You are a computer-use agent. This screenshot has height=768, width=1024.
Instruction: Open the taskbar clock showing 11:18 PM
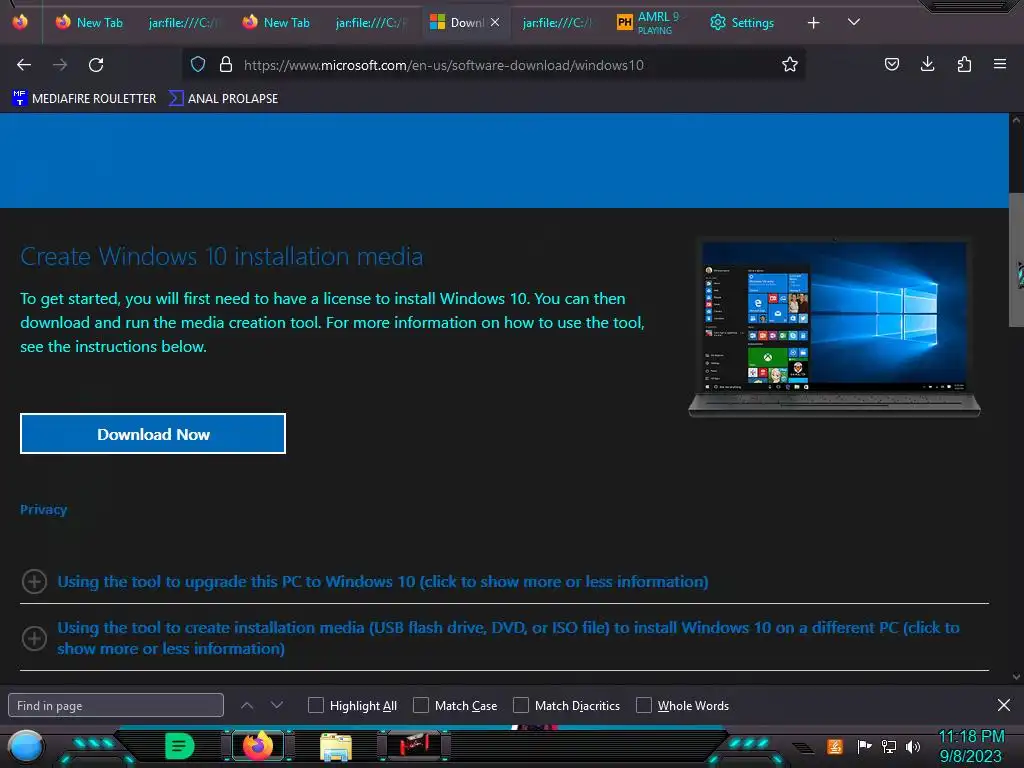[970, 746]
